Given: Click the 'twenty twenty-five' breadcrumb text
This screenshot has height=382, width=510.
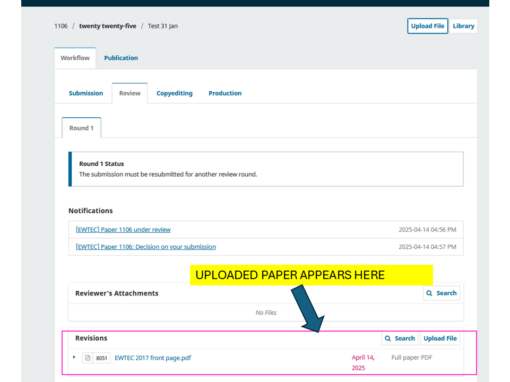Looking at the screenshot, I should pos(107,26).
